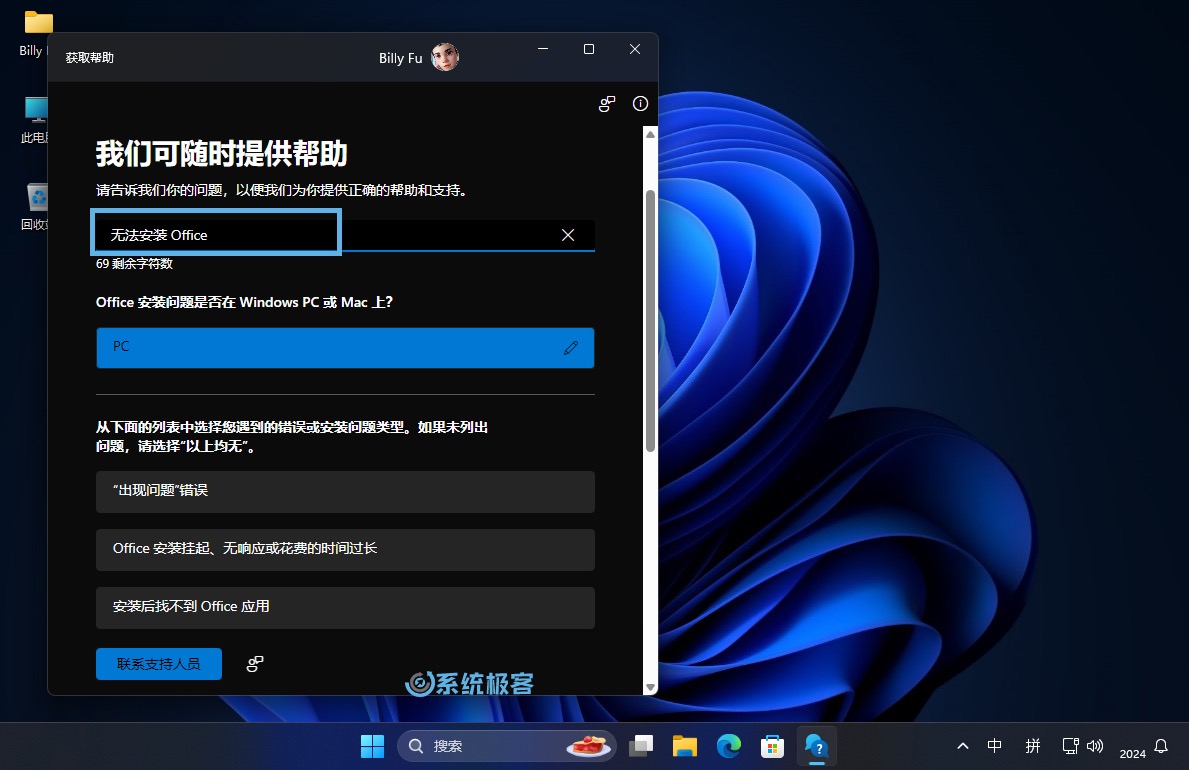Screen dimensions: 1189x770
Task: Launch Microsoft Edge from the taskbar
Action: click(x=728, y=746)
